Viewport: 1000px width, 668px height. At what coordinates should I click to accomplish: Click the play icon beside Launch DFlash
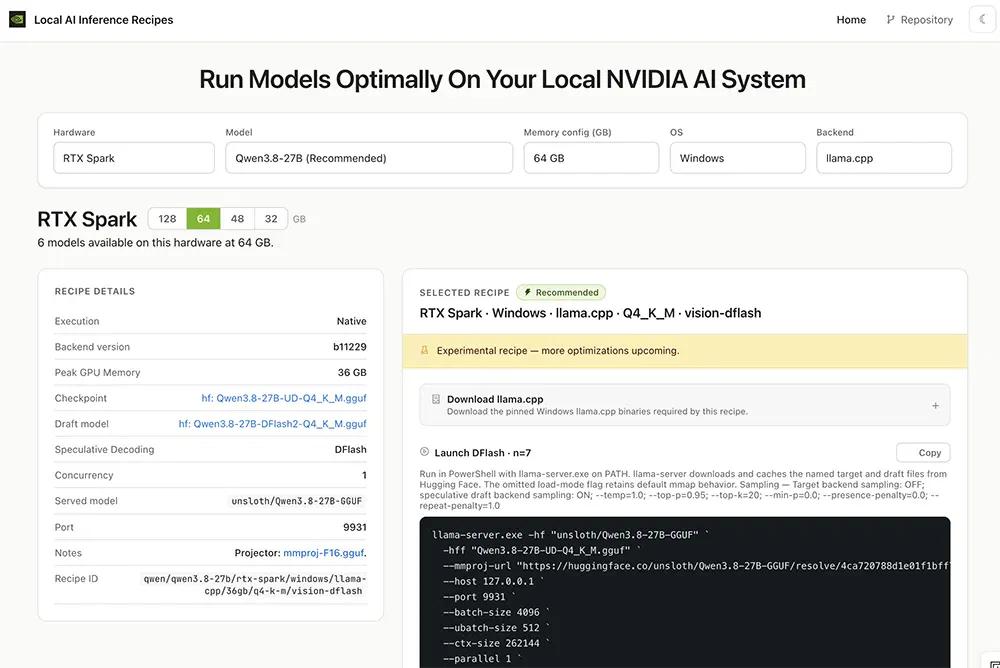pos(424,452)
